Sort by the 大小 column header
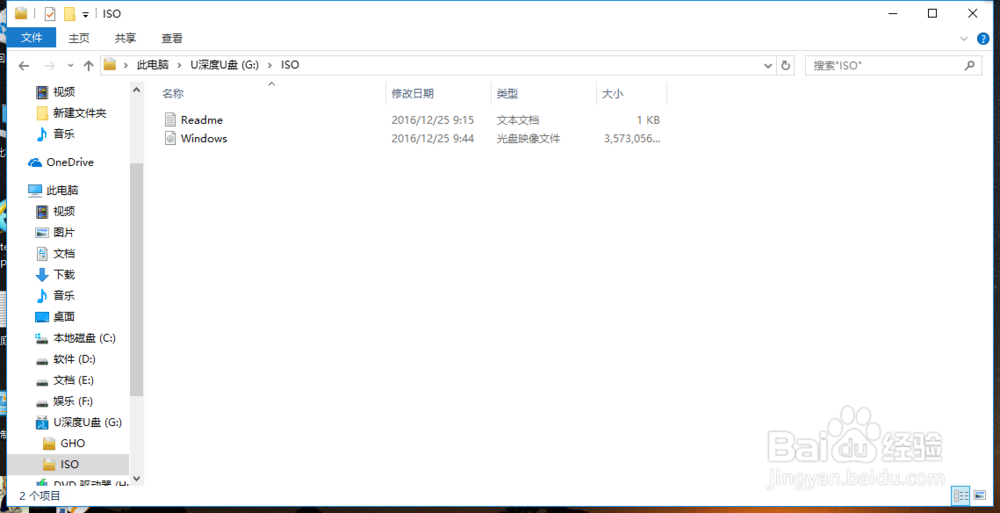 coord(613,94)
